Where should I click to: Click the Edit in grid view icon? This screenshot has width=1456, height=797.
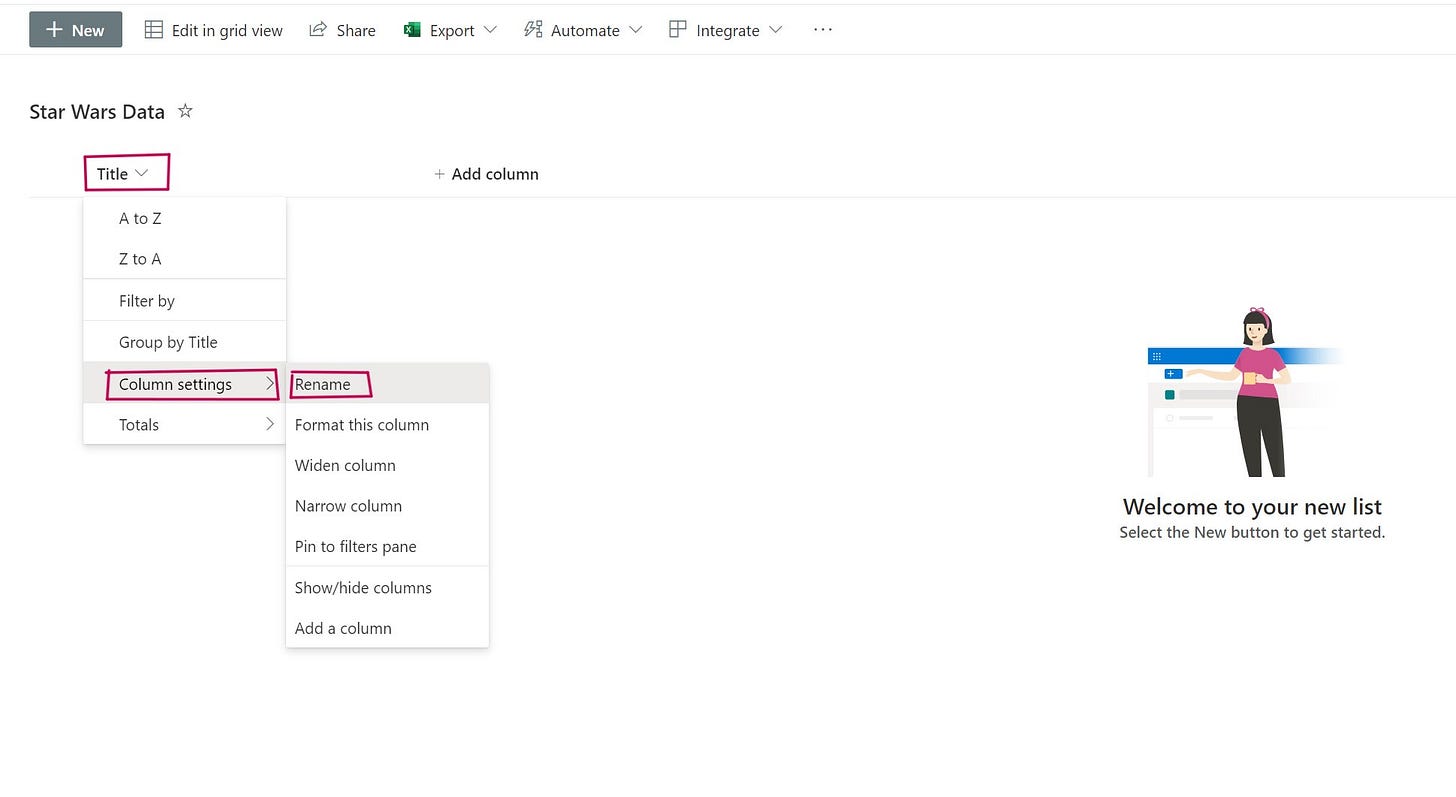pos(153,30)
